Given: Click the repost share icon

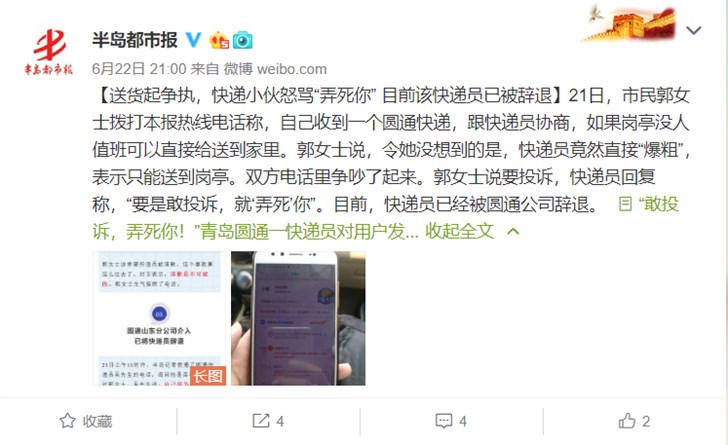Looking at the screenshot, I should coord(260,421).
